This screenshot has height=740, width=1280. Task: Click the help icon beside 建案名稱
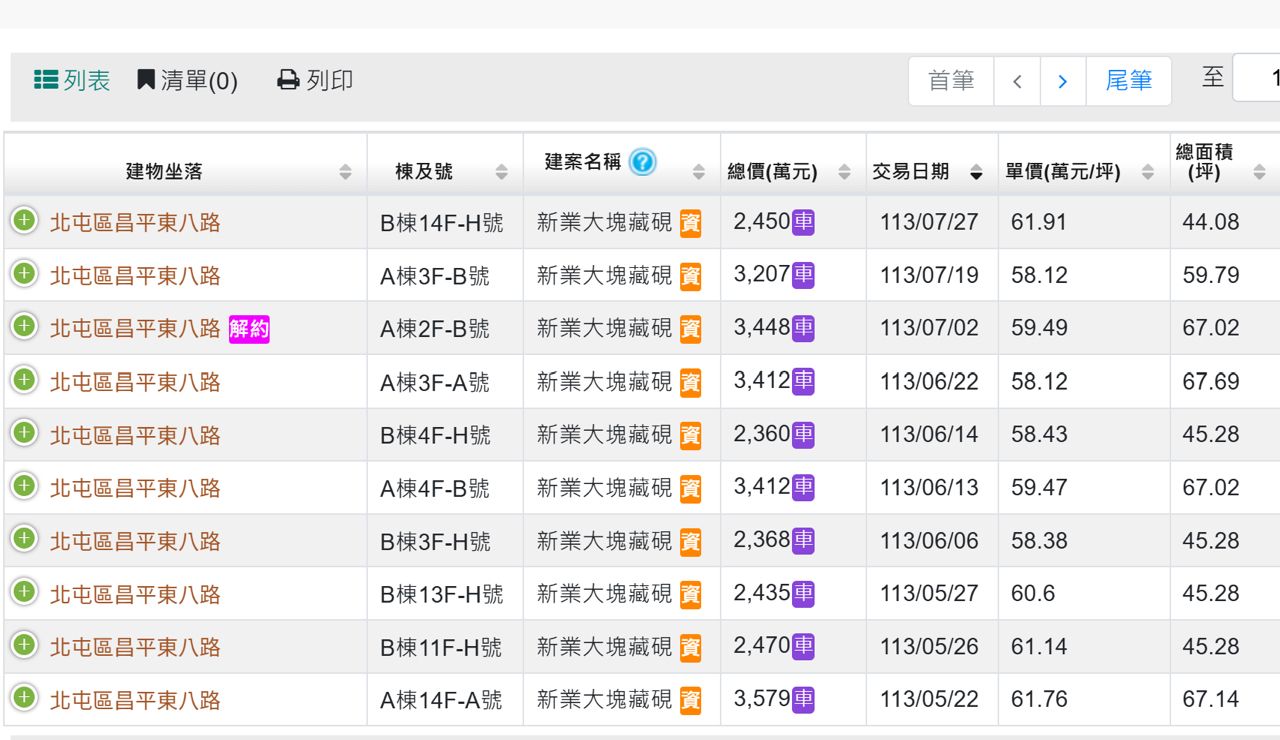[642, 161]
